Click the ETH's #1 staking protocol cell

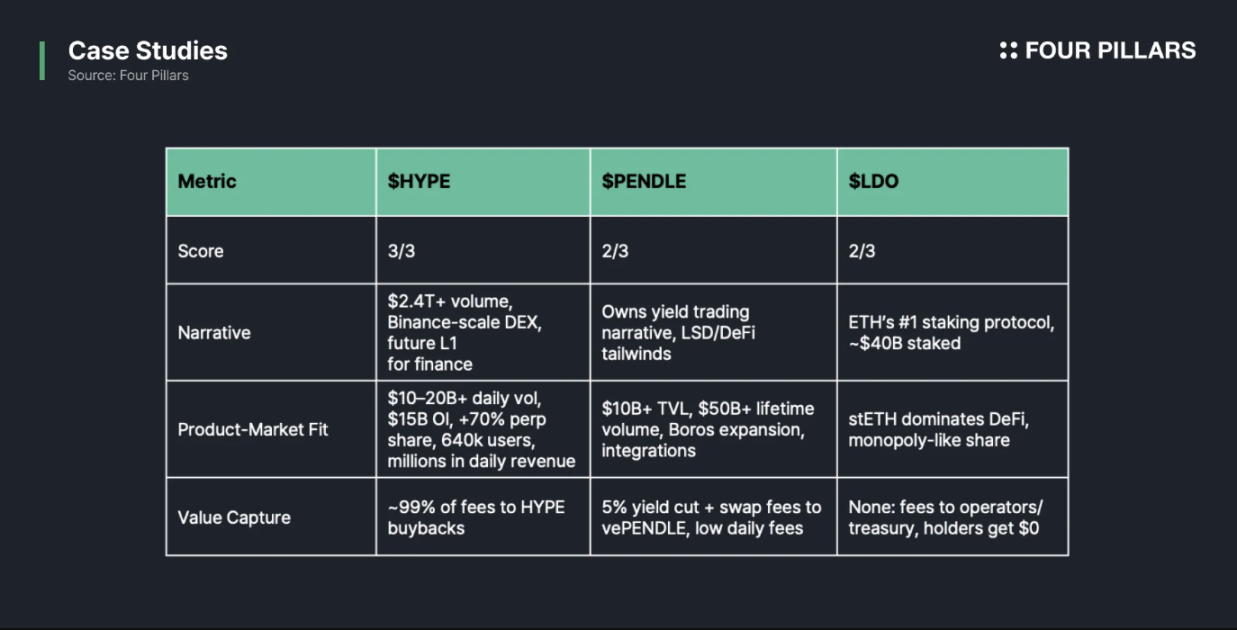click(x=951, y=333)
